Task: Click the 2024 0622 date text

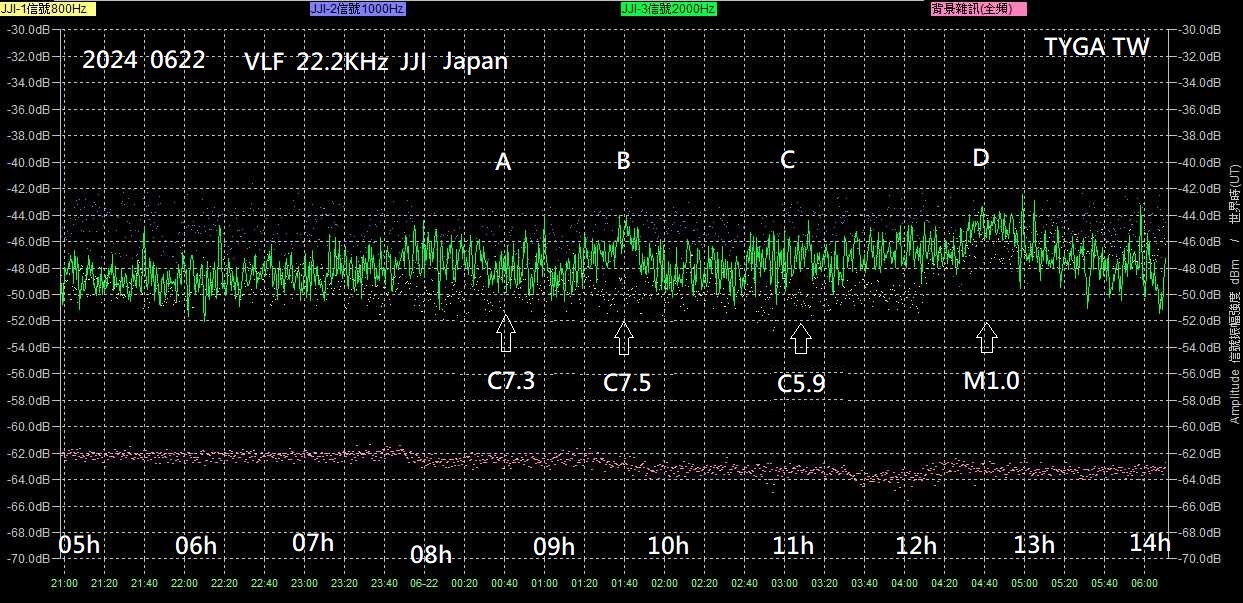Action: (143, 60)
